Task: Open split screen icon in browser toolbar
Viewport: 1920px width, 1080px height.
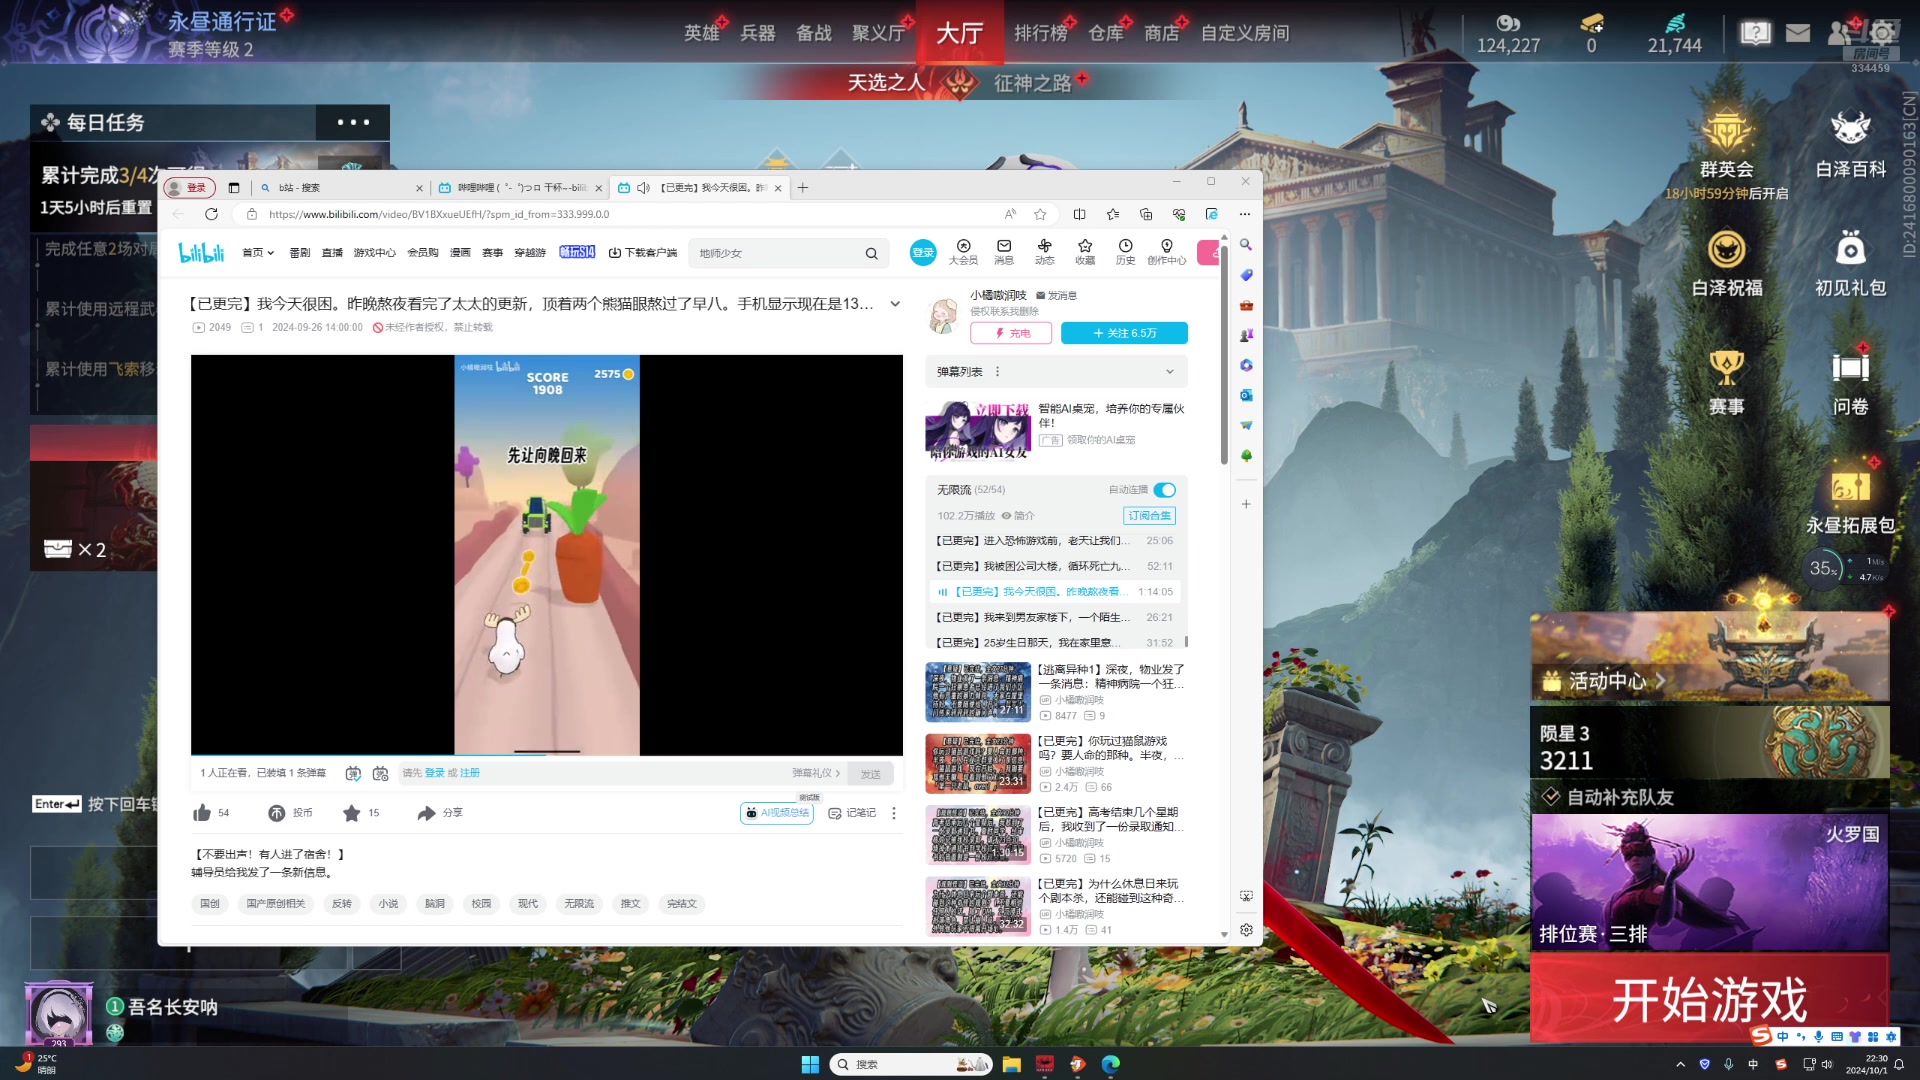Action: pyautogui.click(x=1079, y=214)
